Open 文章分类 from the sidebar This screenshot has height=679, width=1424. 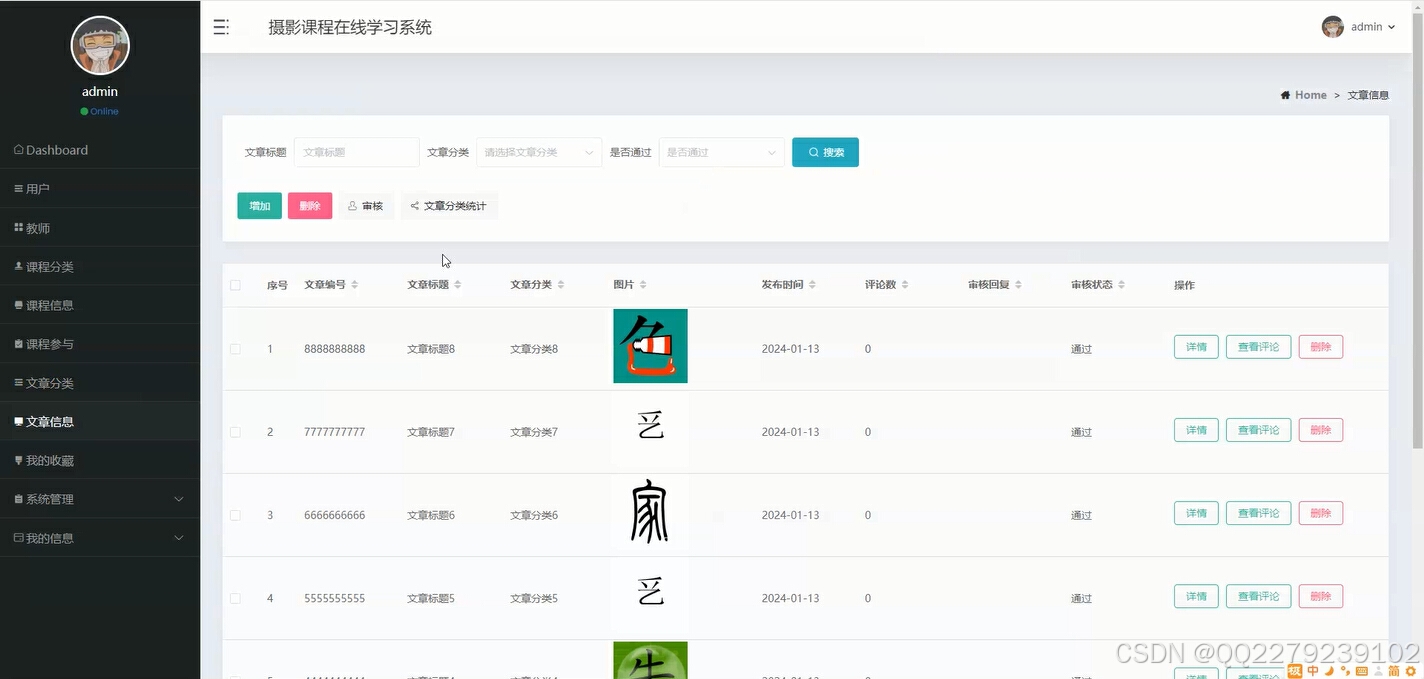(x=52, y=382)
